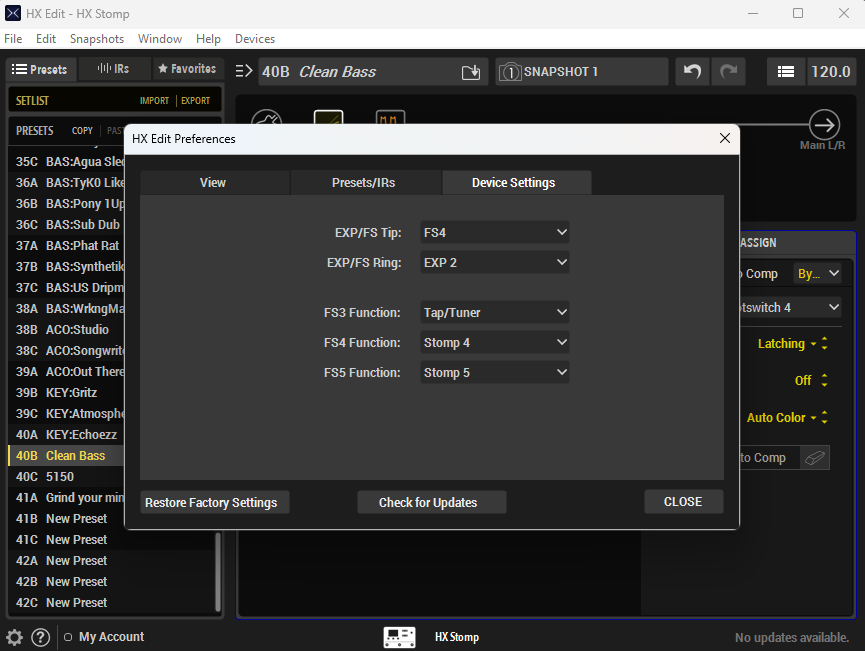Switch to the Presets panel tab
The image size is (865, 651).
point(41,69)
